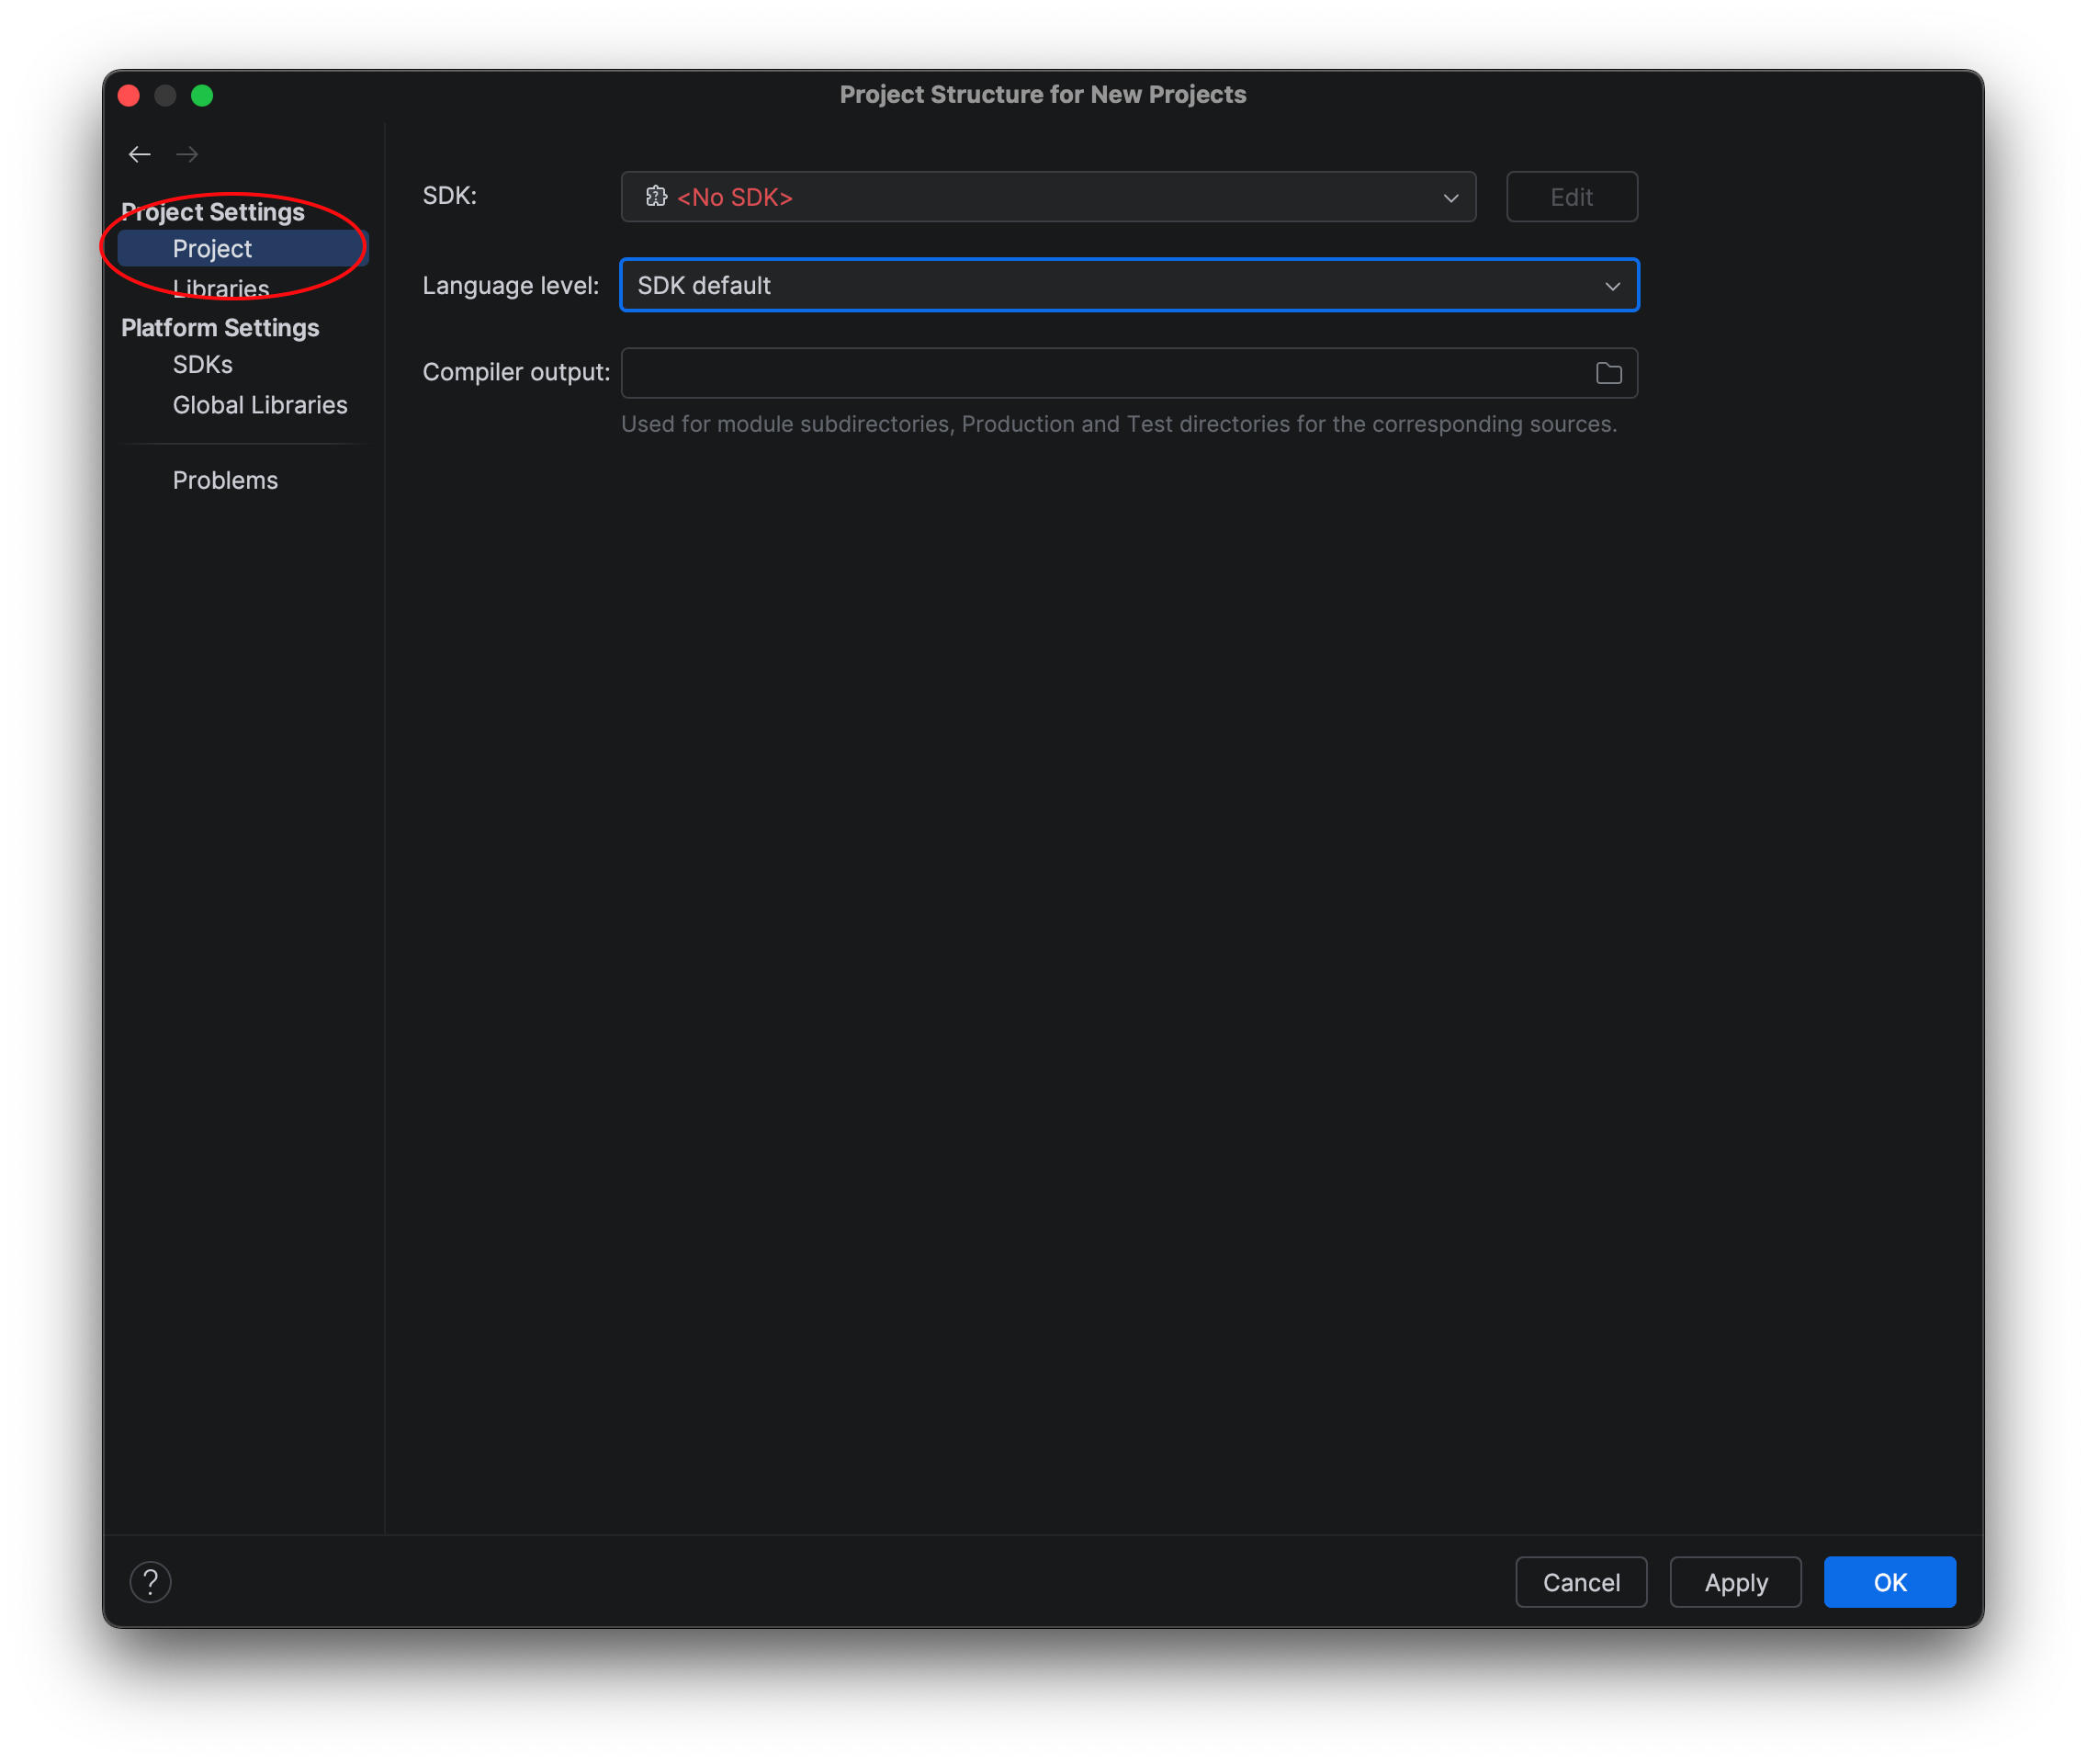The height and width of the screenshot is (1764, 2087).
Task: Click the forward navigation arrow
Action: click(187, 154)
